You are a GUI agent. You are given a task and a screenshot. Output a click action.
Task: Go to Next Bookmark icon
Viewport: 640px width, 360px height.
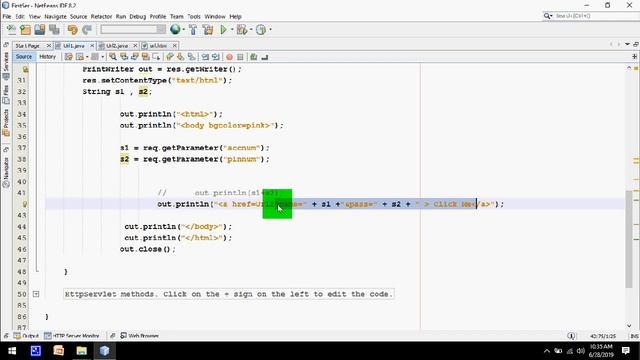(180, 57)
